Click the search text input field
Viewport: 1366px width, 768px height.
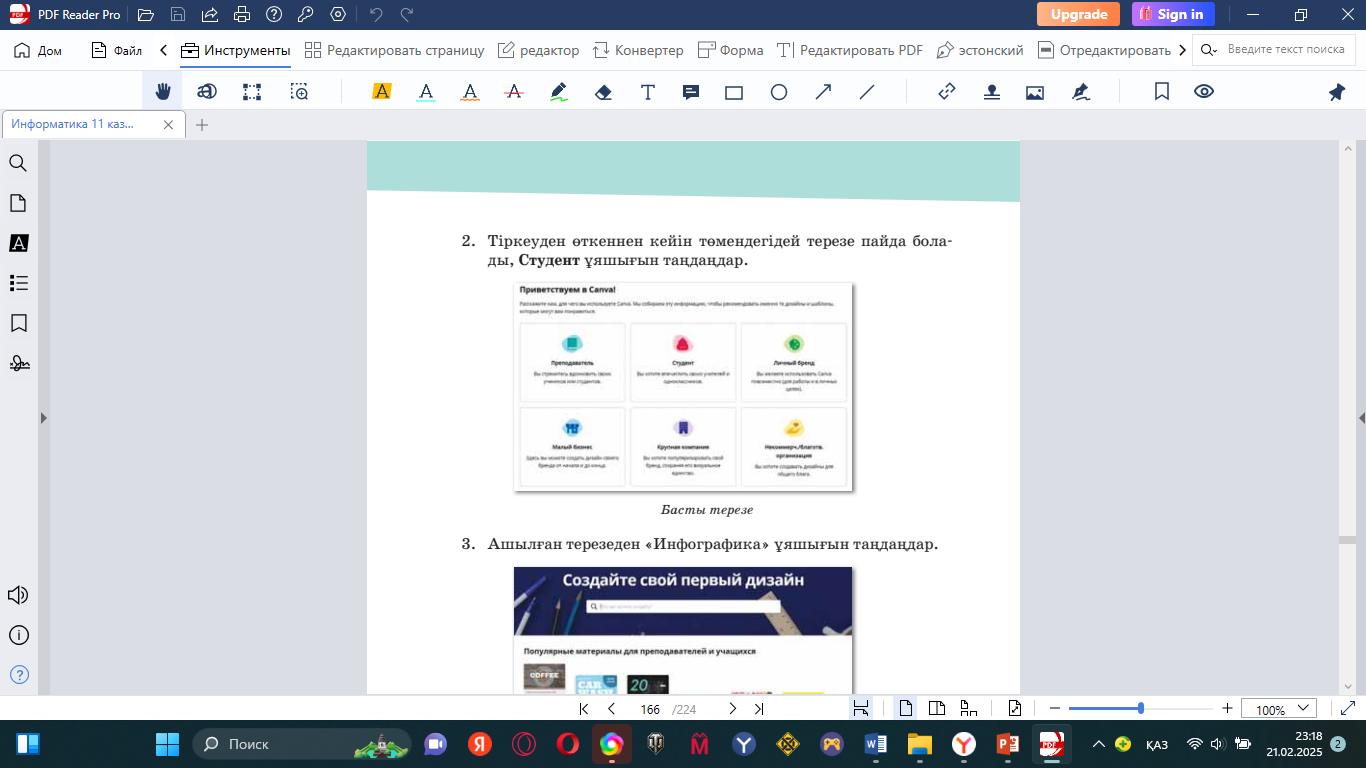(x=1287, y=50)
